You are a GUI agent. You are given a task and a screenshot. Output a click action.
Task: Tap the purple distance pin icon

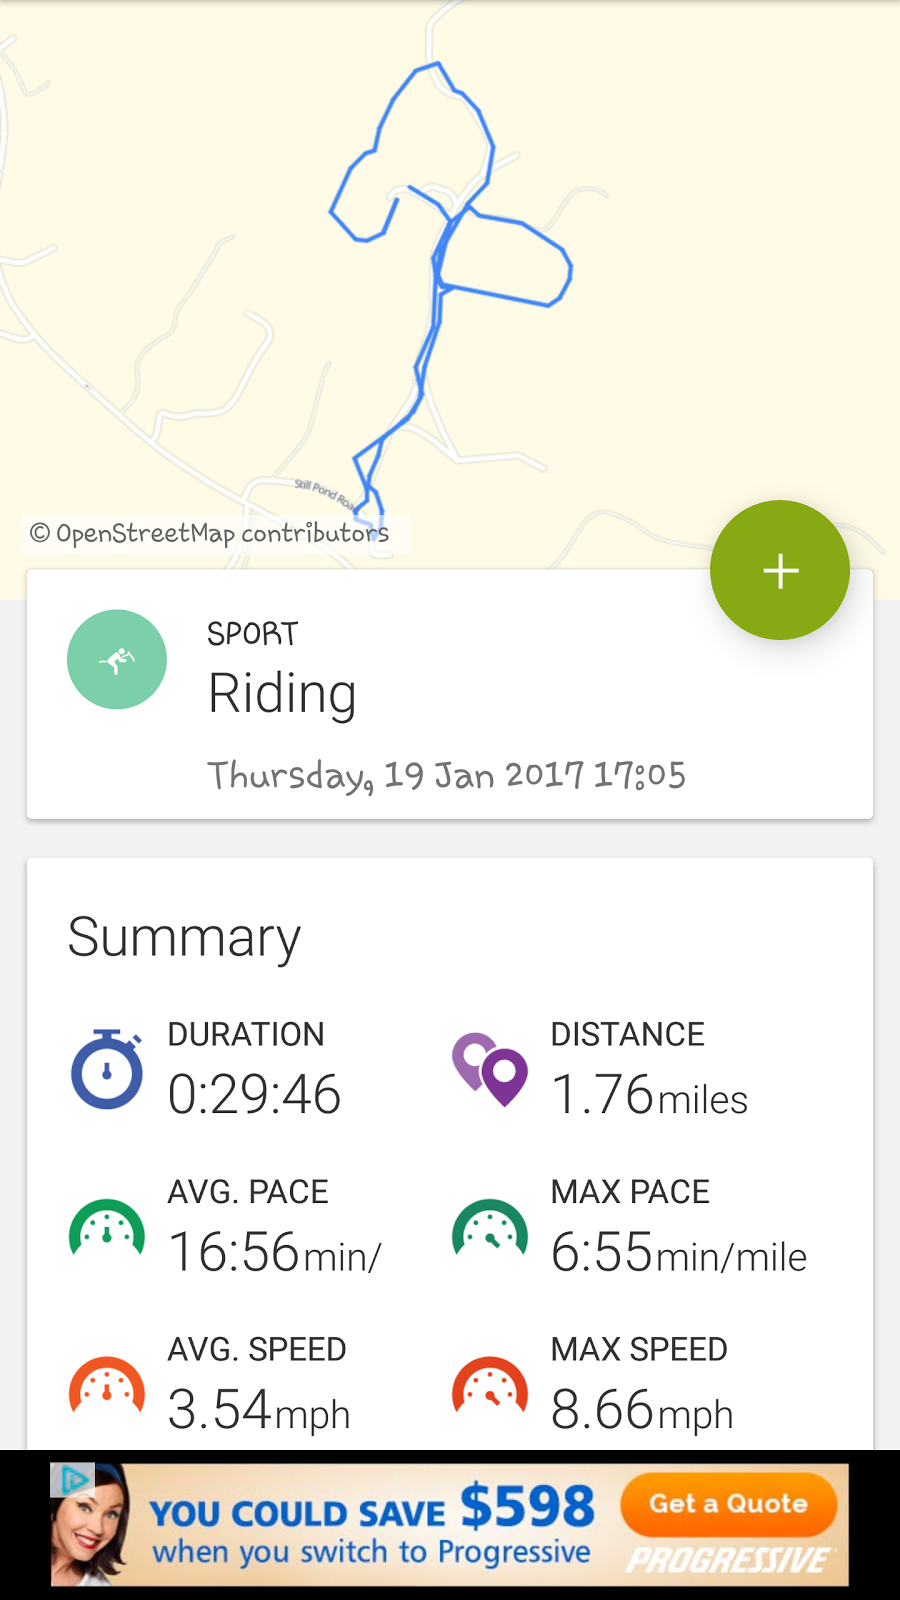490,1069
